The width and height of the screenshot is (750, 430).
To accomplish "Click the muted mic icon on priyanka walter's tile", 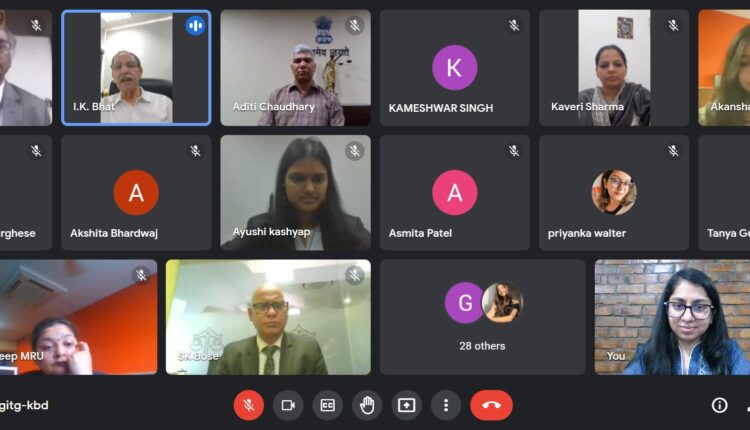I will coord(673,151).
